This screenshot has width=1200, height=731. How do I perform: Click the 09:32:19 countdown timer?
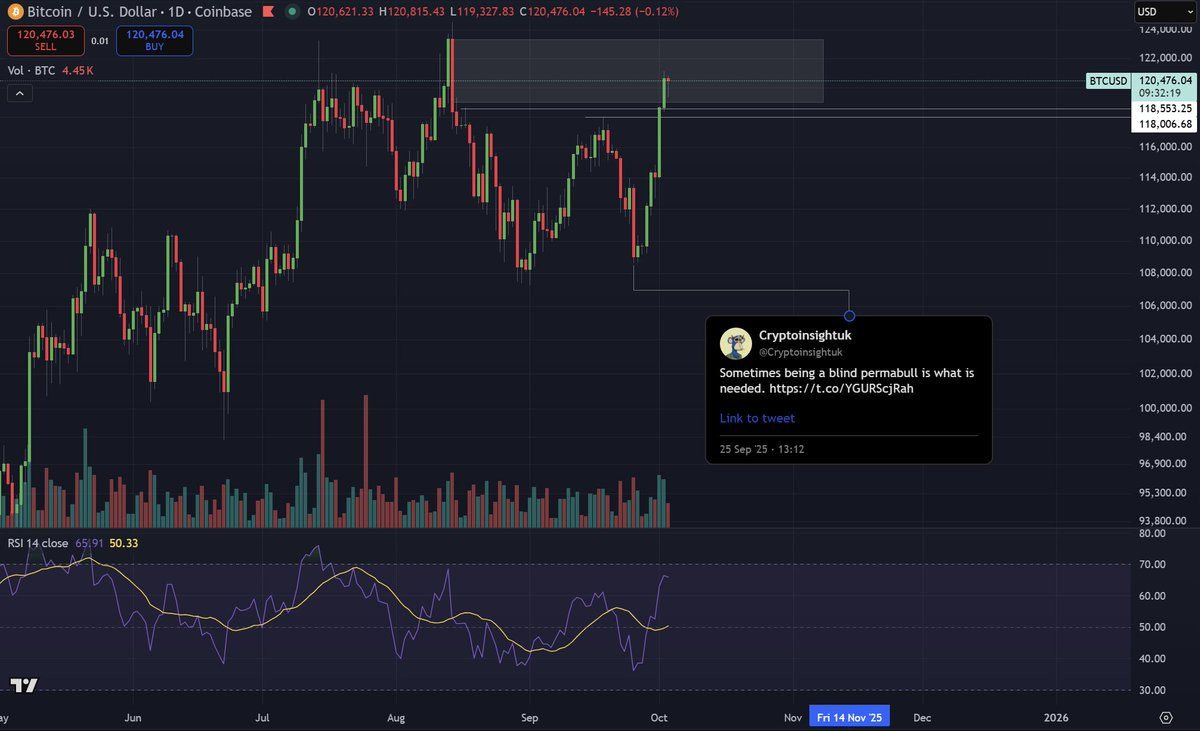click(1161, 93)
